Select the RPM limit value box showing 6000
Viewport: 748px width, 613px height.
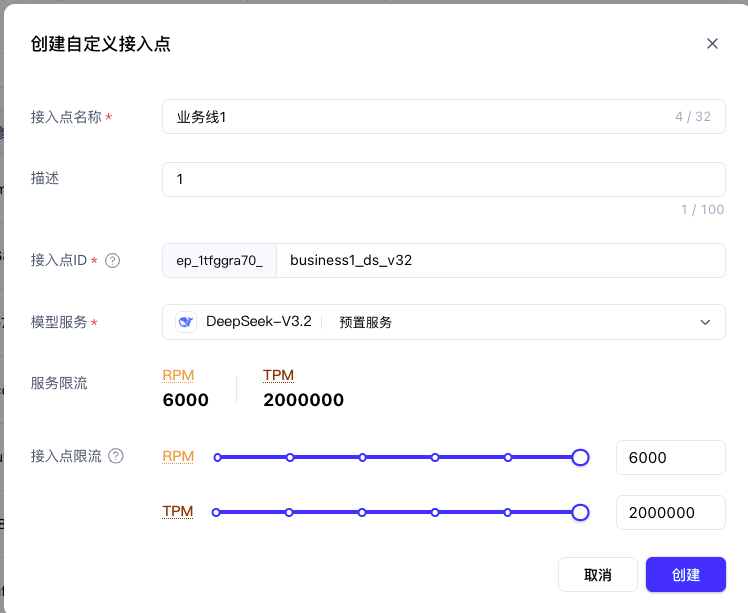(670, 458)
